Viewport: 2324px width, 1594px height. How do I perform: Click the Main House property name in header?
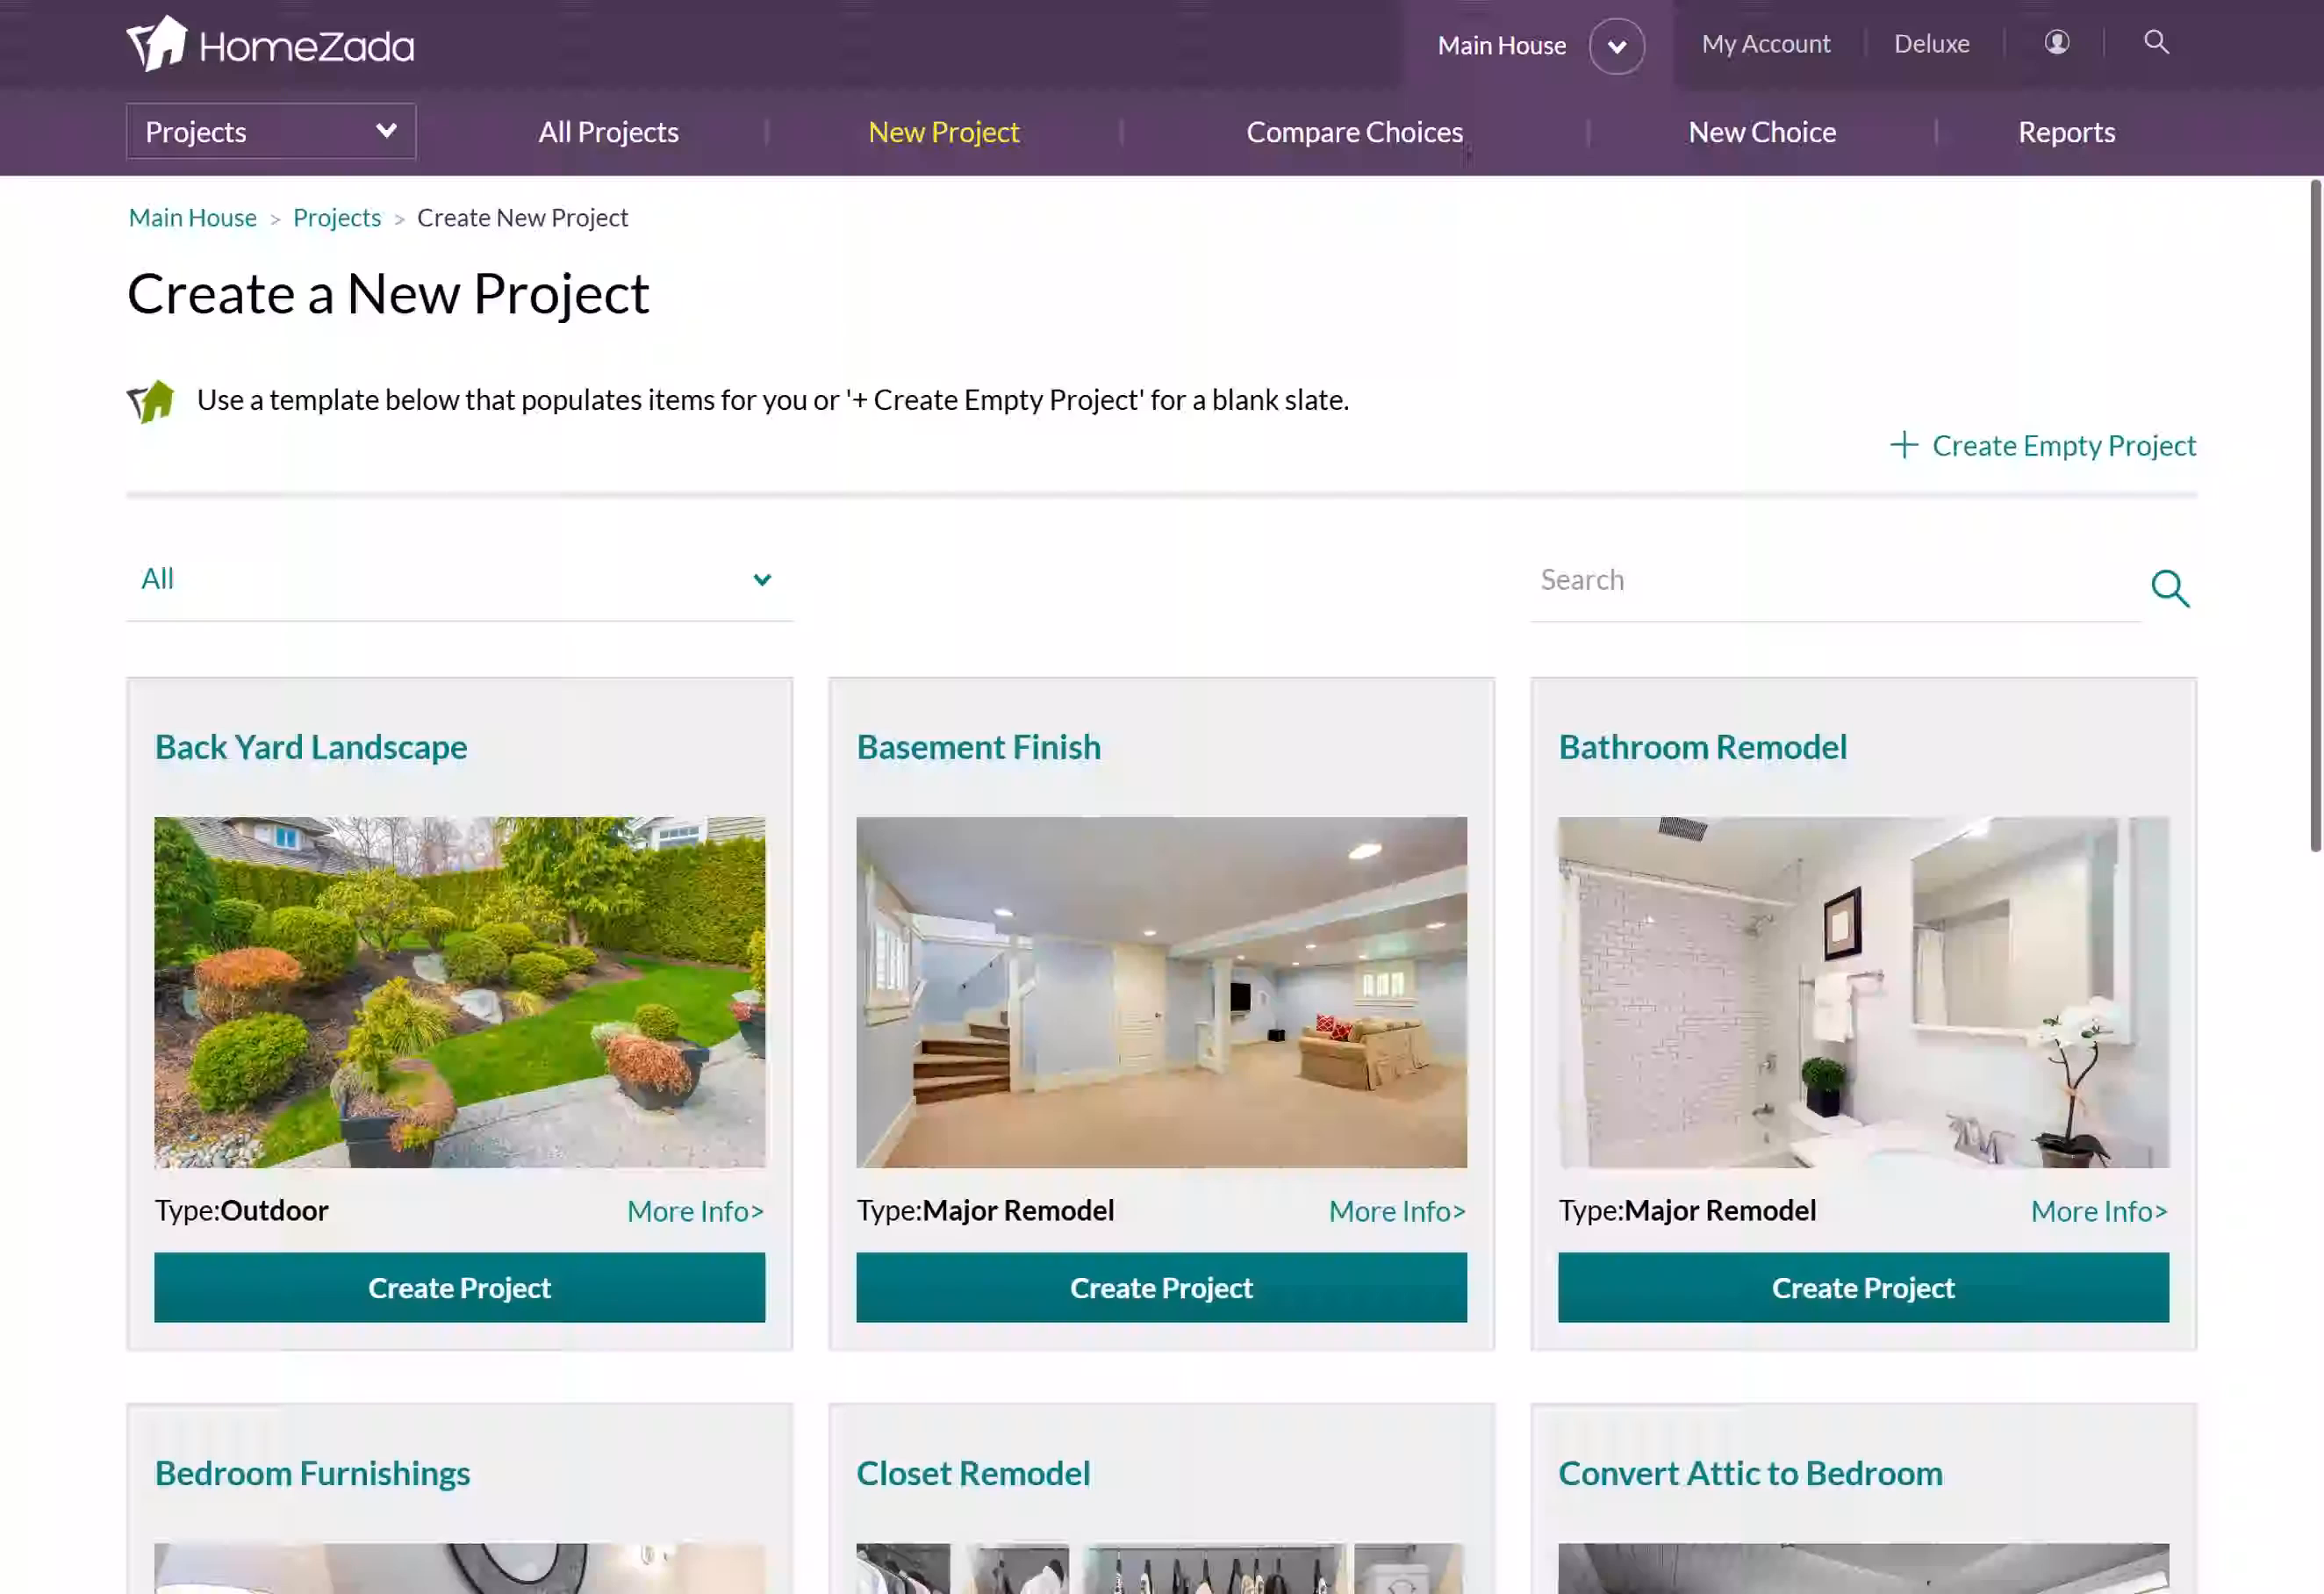[x=1501, y=46]
